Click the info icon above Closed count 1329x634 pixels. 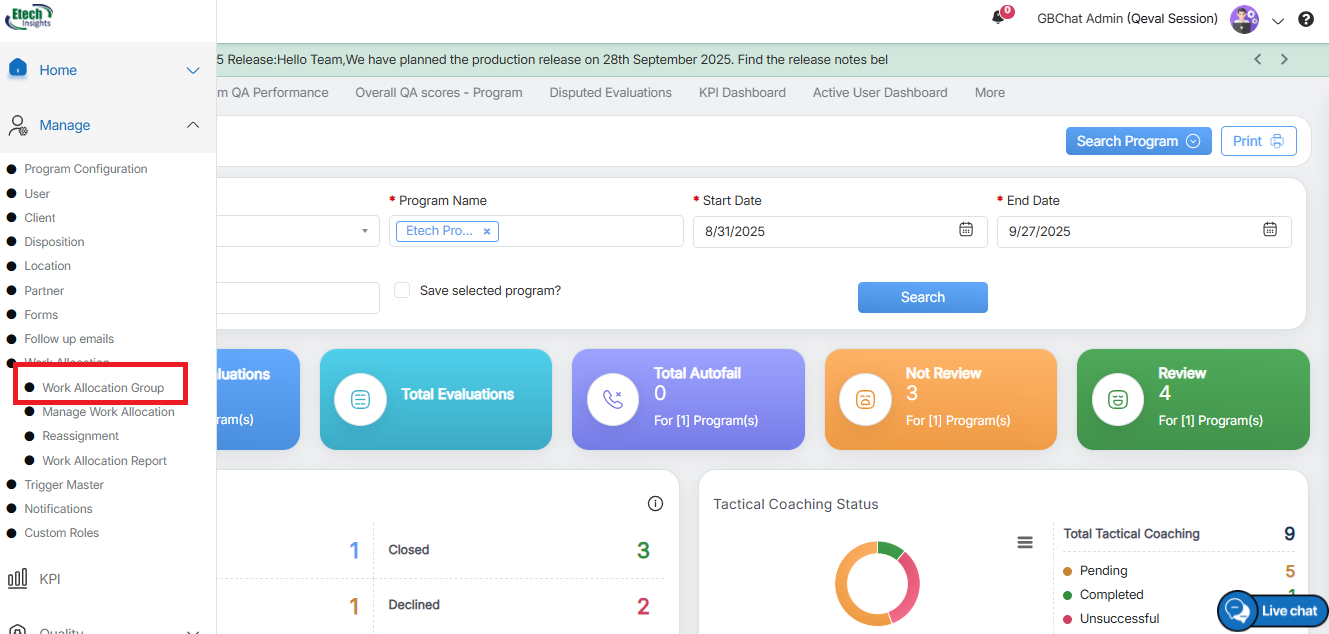(655, 503)
